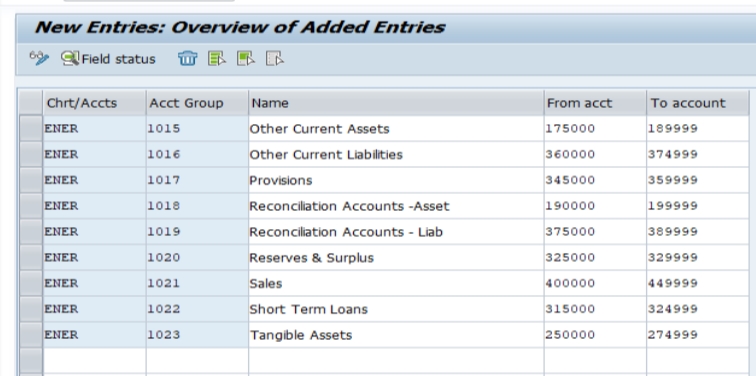
Task: Select the whole table via corner selector
Action: 31,103
